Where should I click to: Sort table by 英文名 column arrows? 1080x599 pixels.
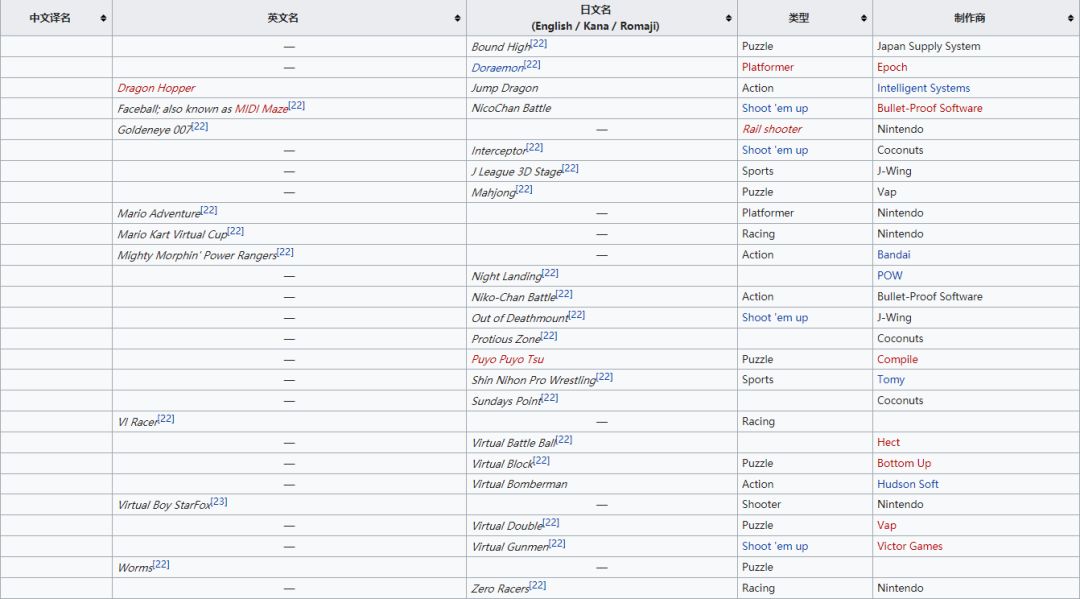[x=457, y=18]
